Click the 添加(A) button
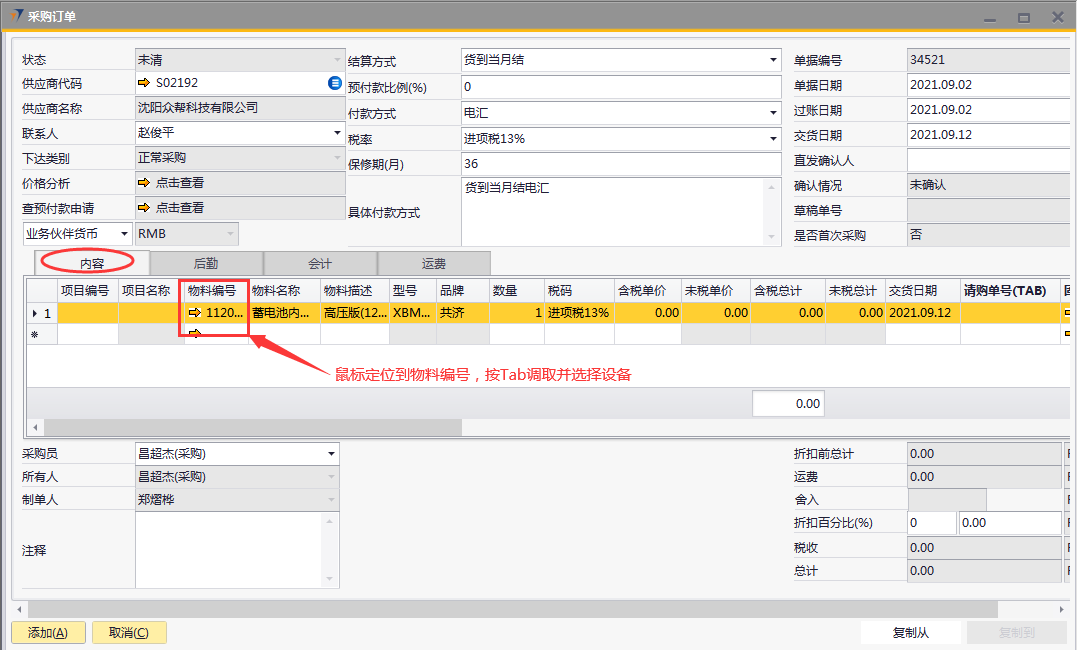 [48, 633]
